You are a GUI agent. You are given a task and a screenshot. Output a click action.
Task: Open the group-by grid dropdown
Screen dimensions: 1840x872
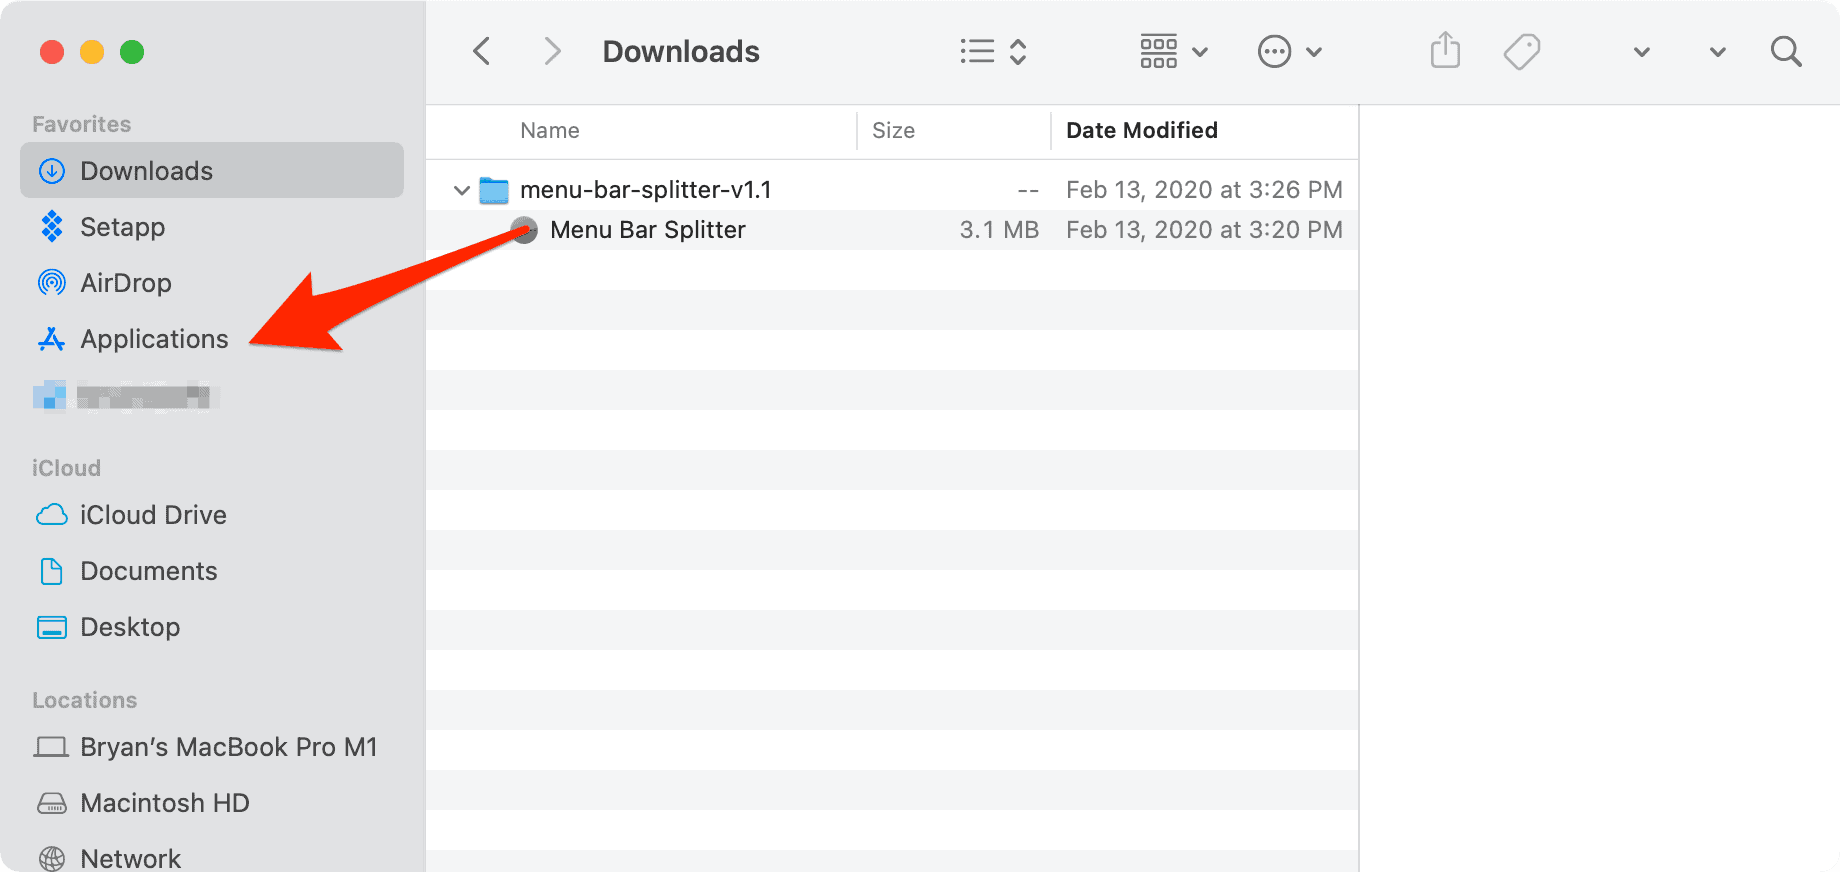(1174, 51)
